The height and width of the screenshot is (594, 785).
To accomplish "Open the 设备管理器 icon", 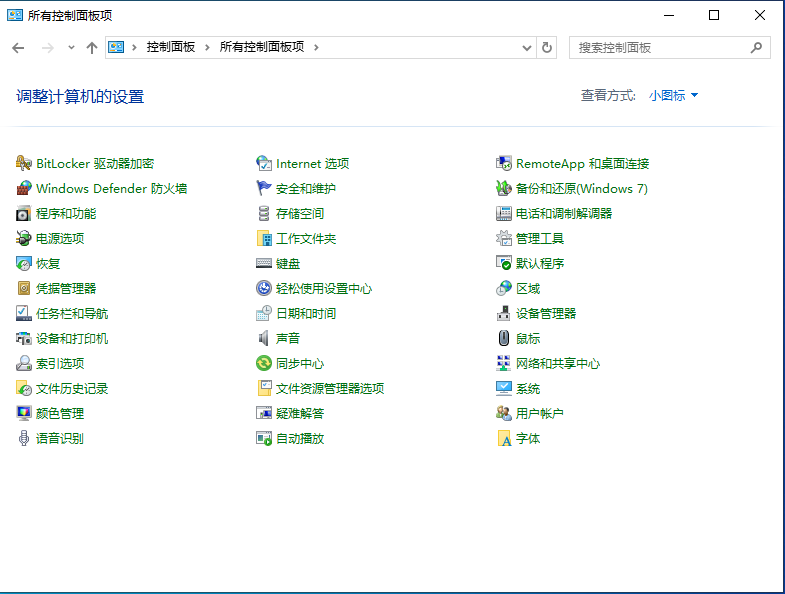I will 504,314.
